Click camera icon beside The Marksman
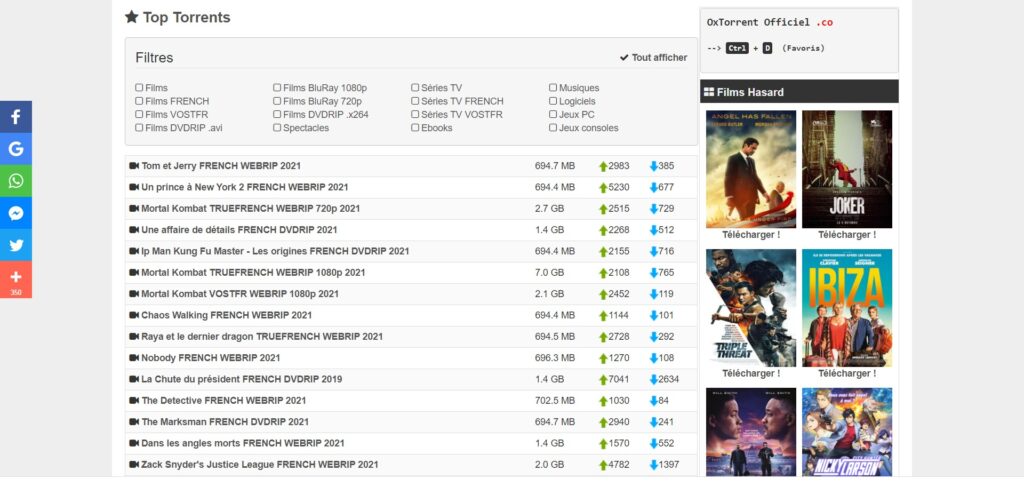Image resolution: width=1024 pixels, height=503 pixels. tap(134, 422)
